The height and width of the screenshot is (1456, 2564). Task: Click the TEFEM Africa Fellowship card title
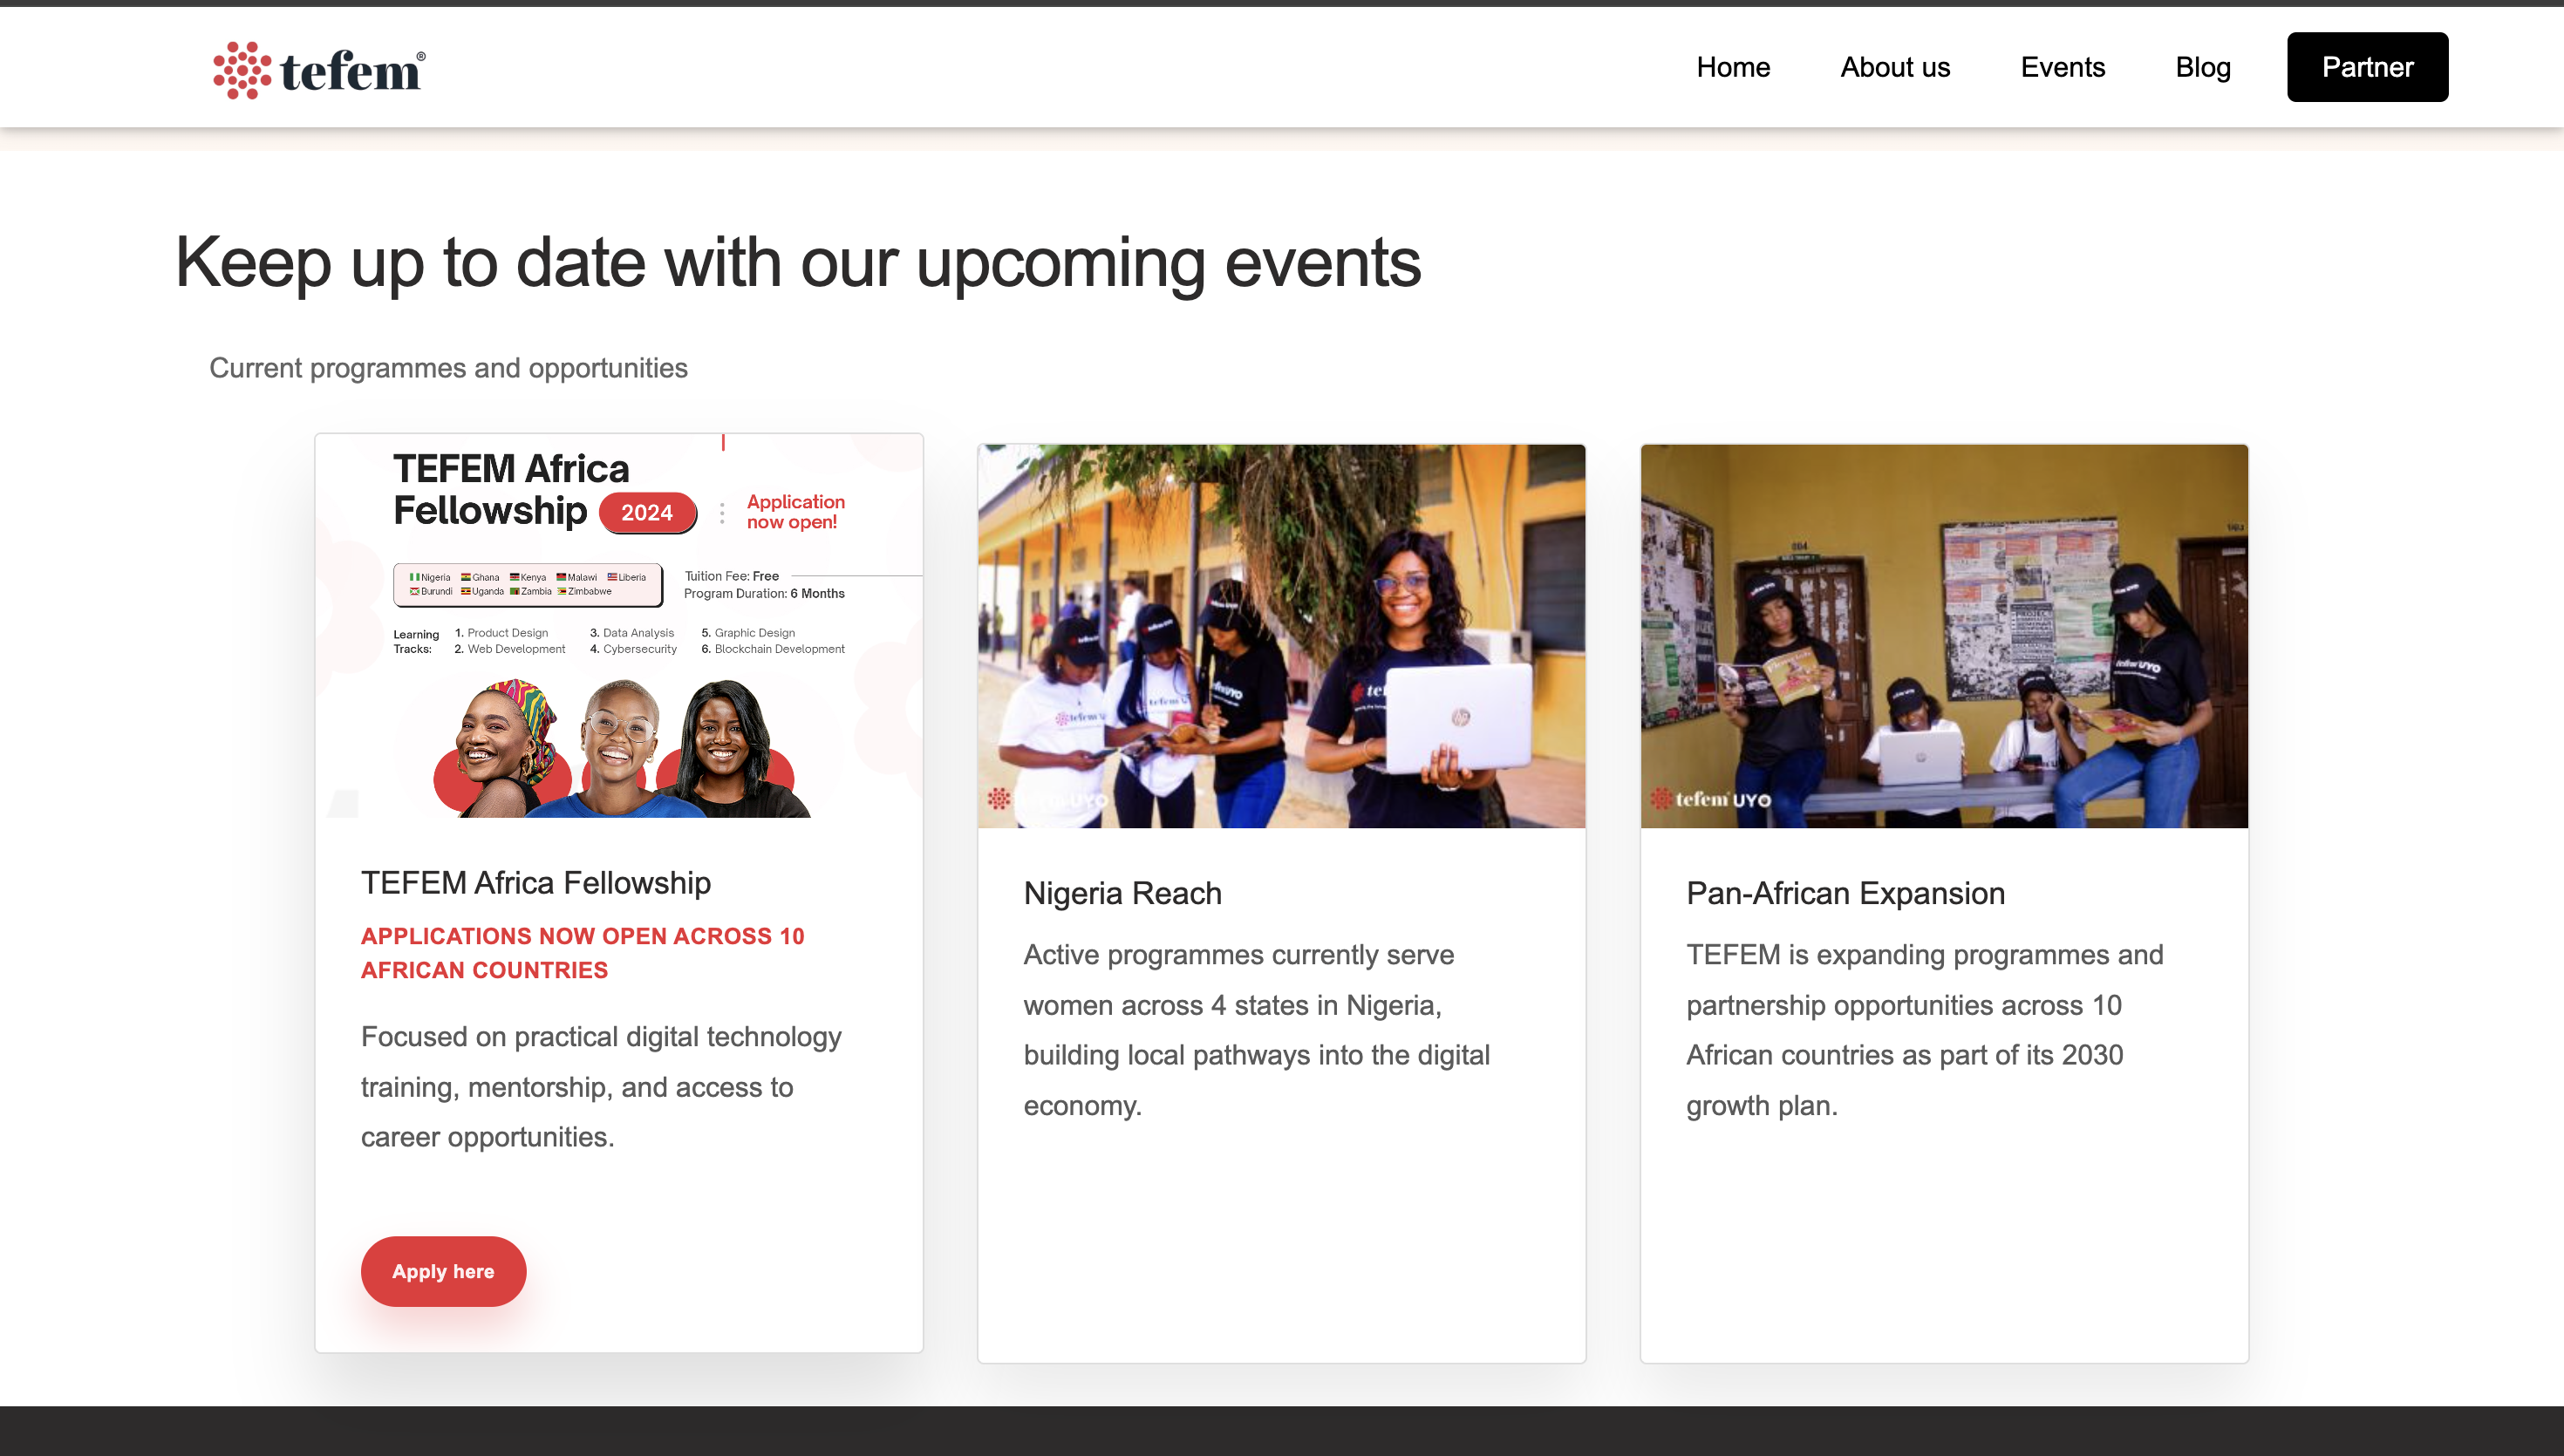[535, 882]
